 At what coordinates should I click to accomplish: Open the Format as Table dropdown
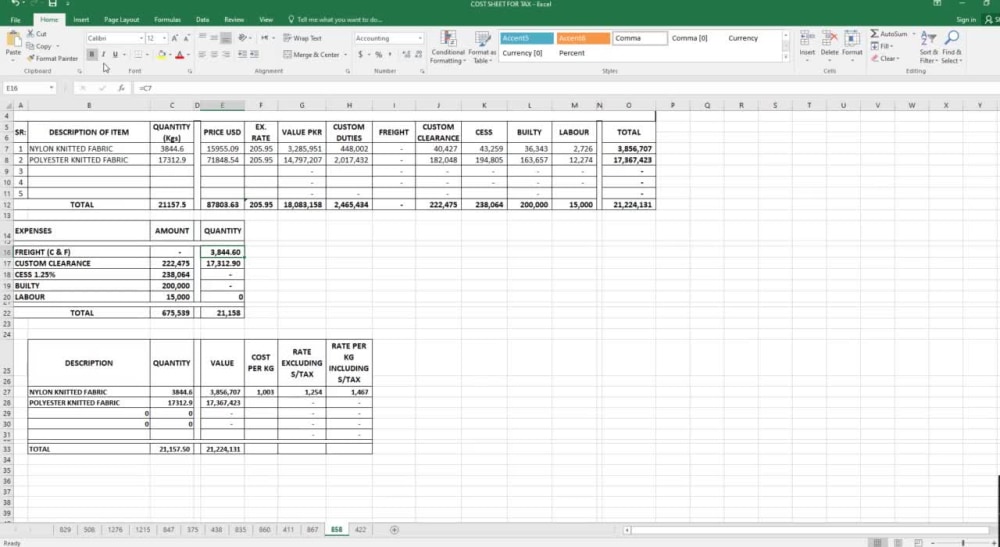tap(482, 47)
